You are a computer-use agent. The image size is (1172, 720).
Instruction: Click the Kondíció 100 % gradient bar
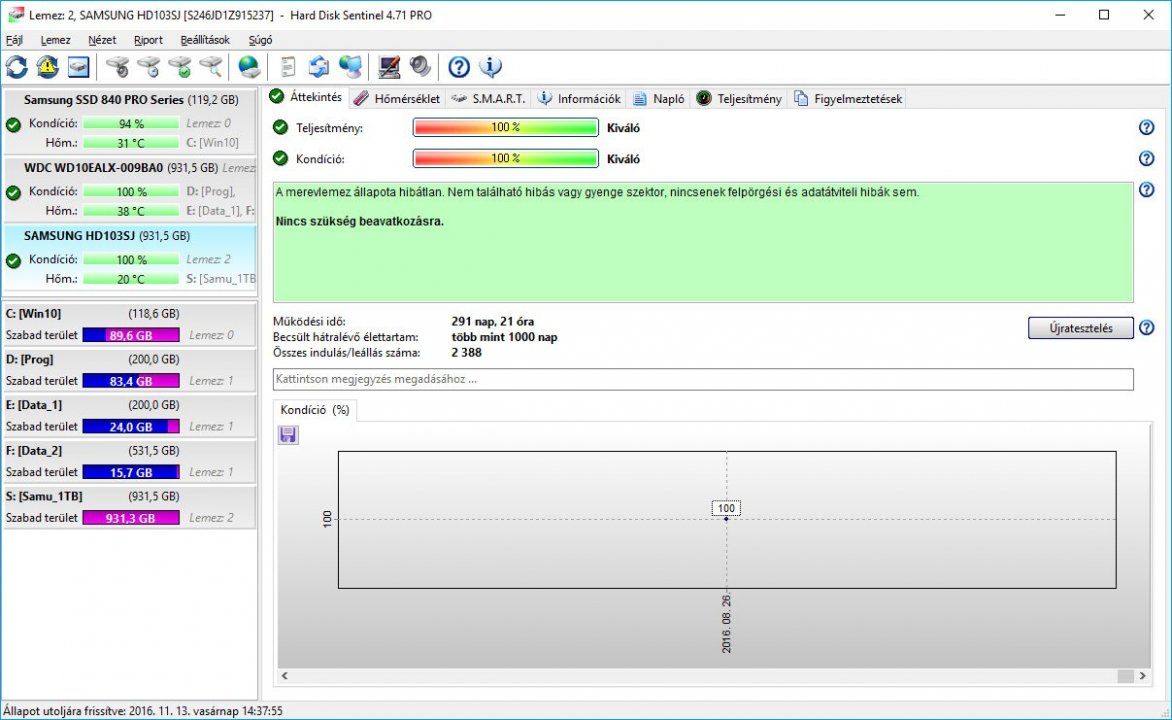pos(505,159)
